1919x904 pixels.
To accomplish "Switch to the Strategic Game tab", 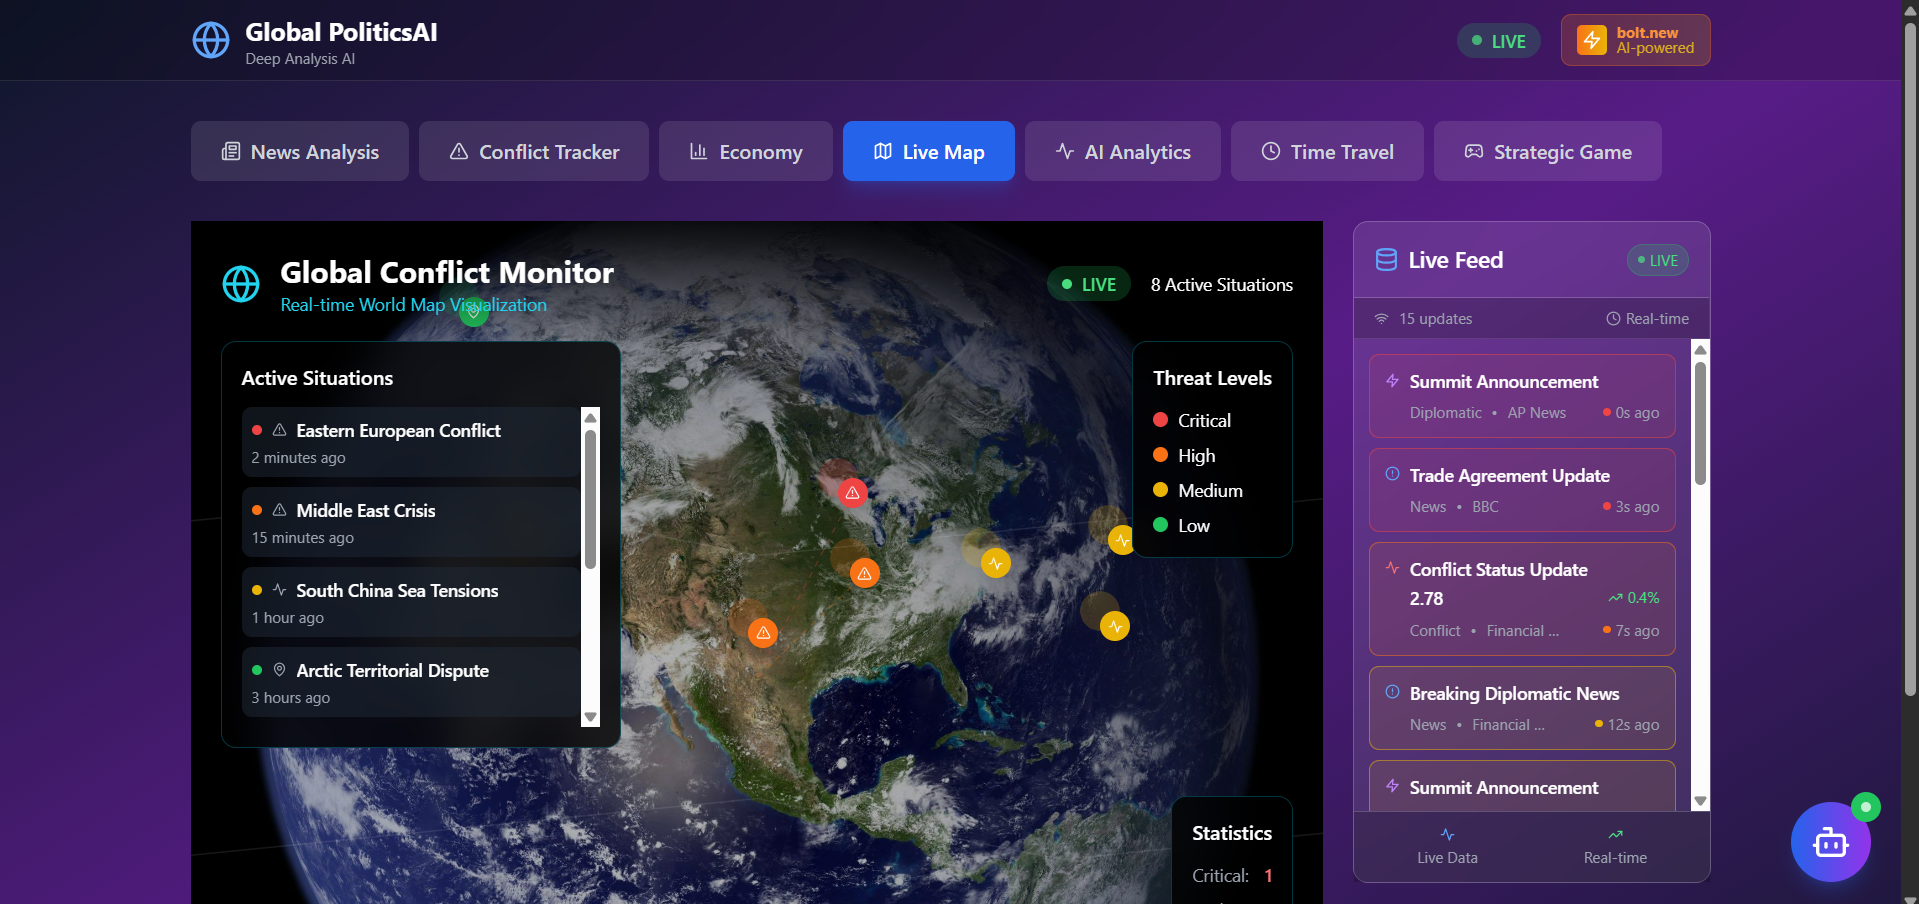I will [x=1548, y=151].
